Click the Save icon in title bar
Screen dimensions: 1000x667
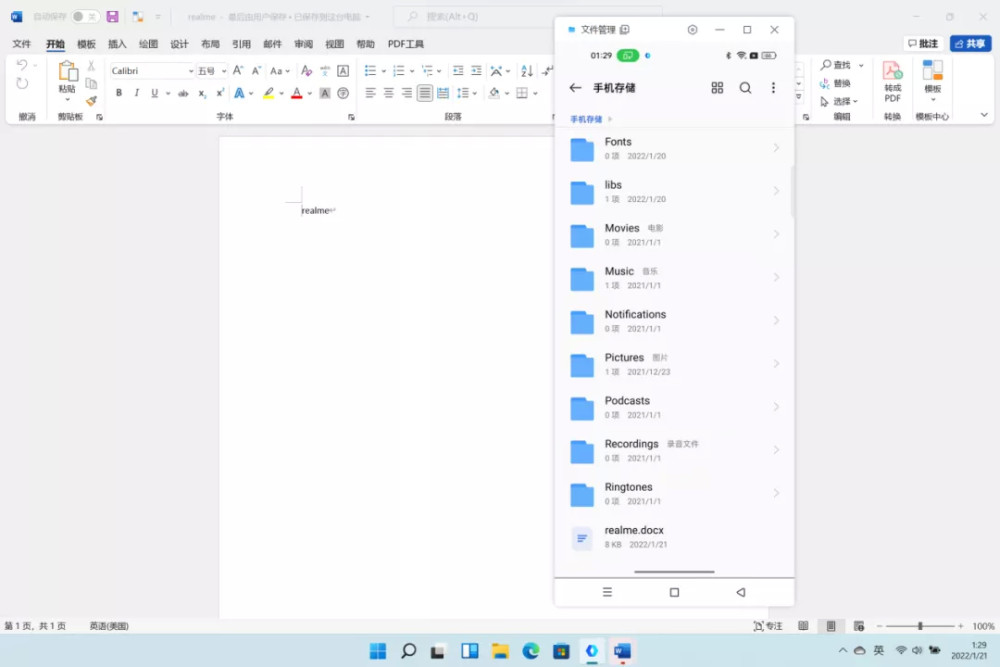pos(112,17)
